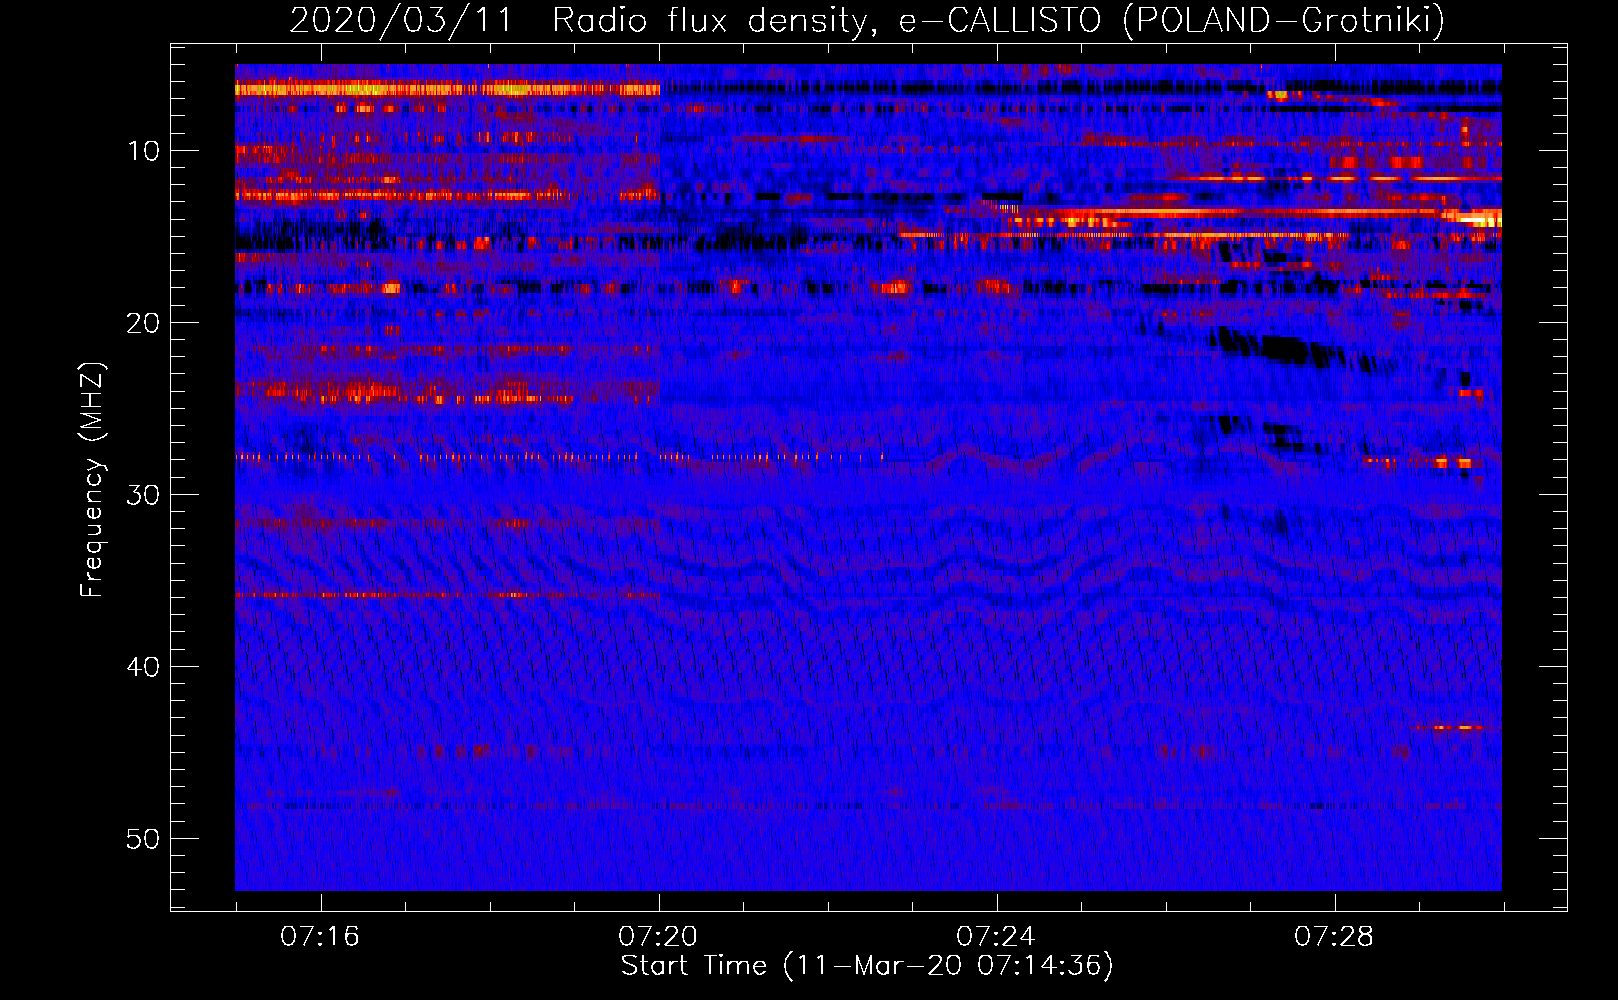
Task: Select the 'Frequency (MHZ)' y-axis label
Action: (x=92, y=479)
